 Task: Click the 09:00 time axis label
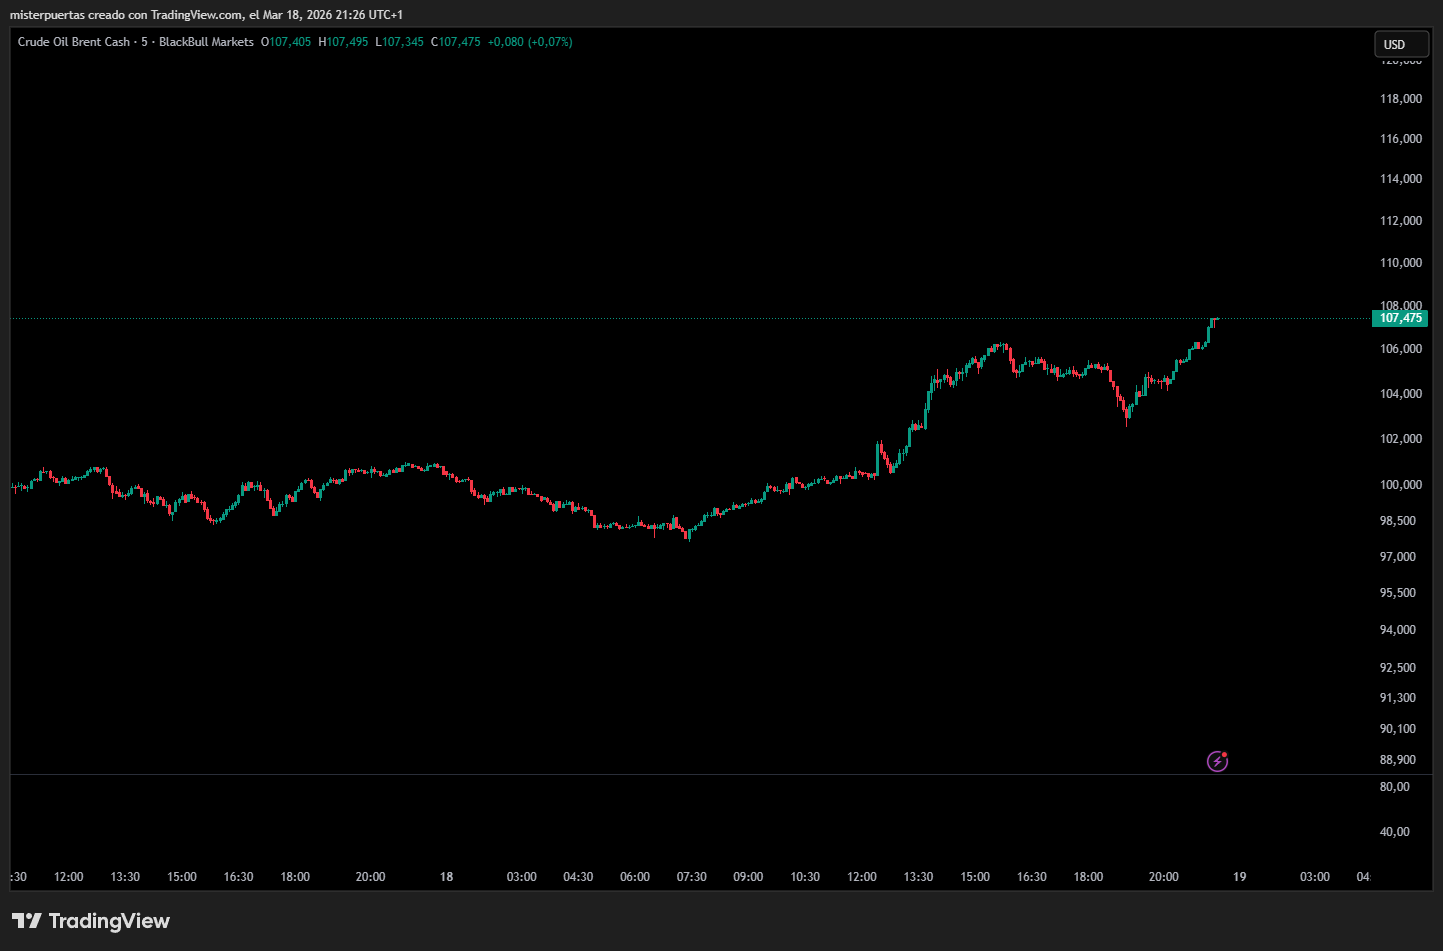click(x=748, y=877)
